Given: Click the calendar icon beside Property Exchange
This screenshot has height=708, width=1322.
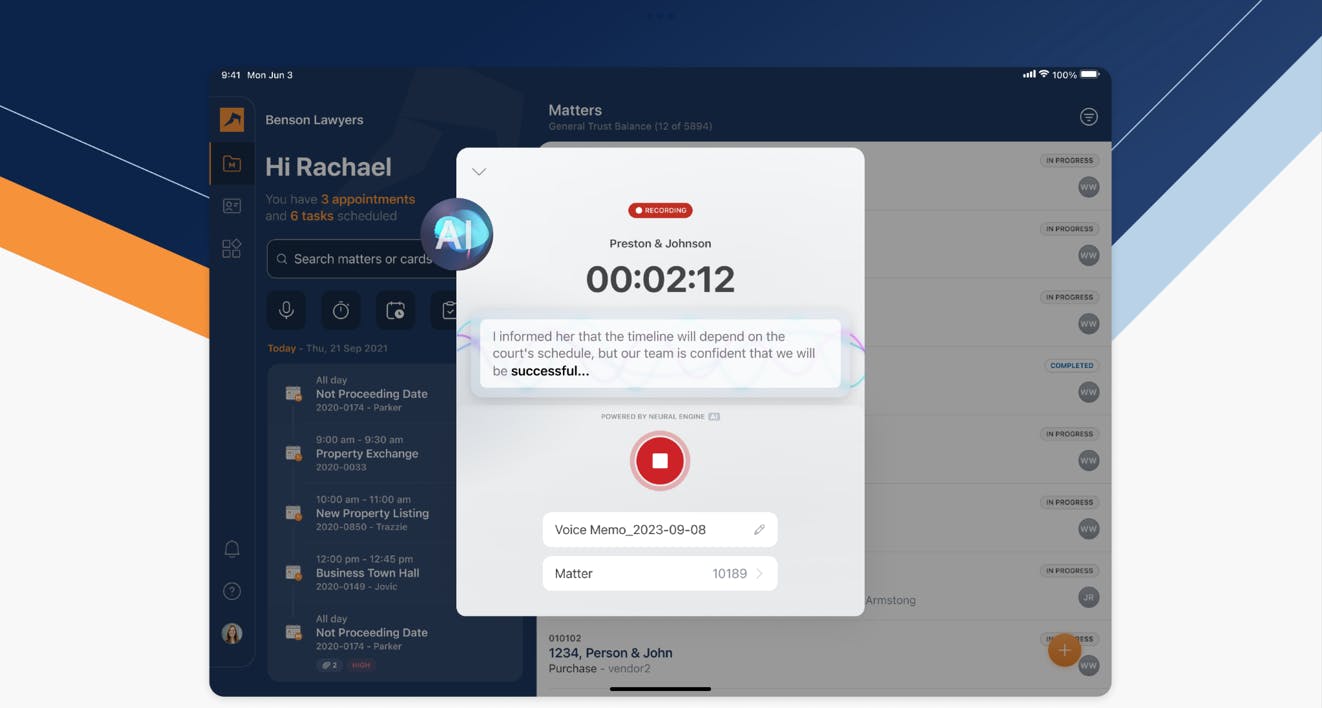Looking at the screenshot, I should coord(293,453).
